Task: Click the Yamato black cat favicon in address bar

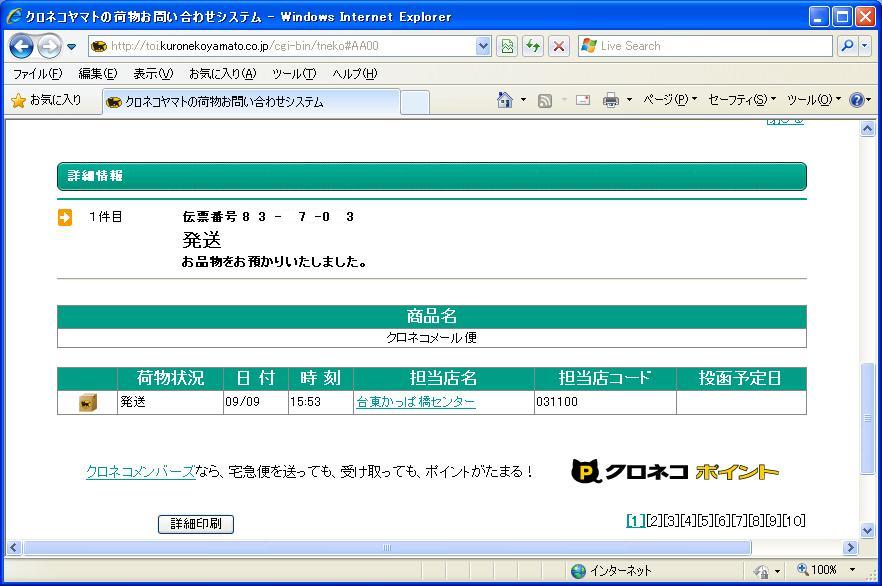Action: tap(100, 46)
